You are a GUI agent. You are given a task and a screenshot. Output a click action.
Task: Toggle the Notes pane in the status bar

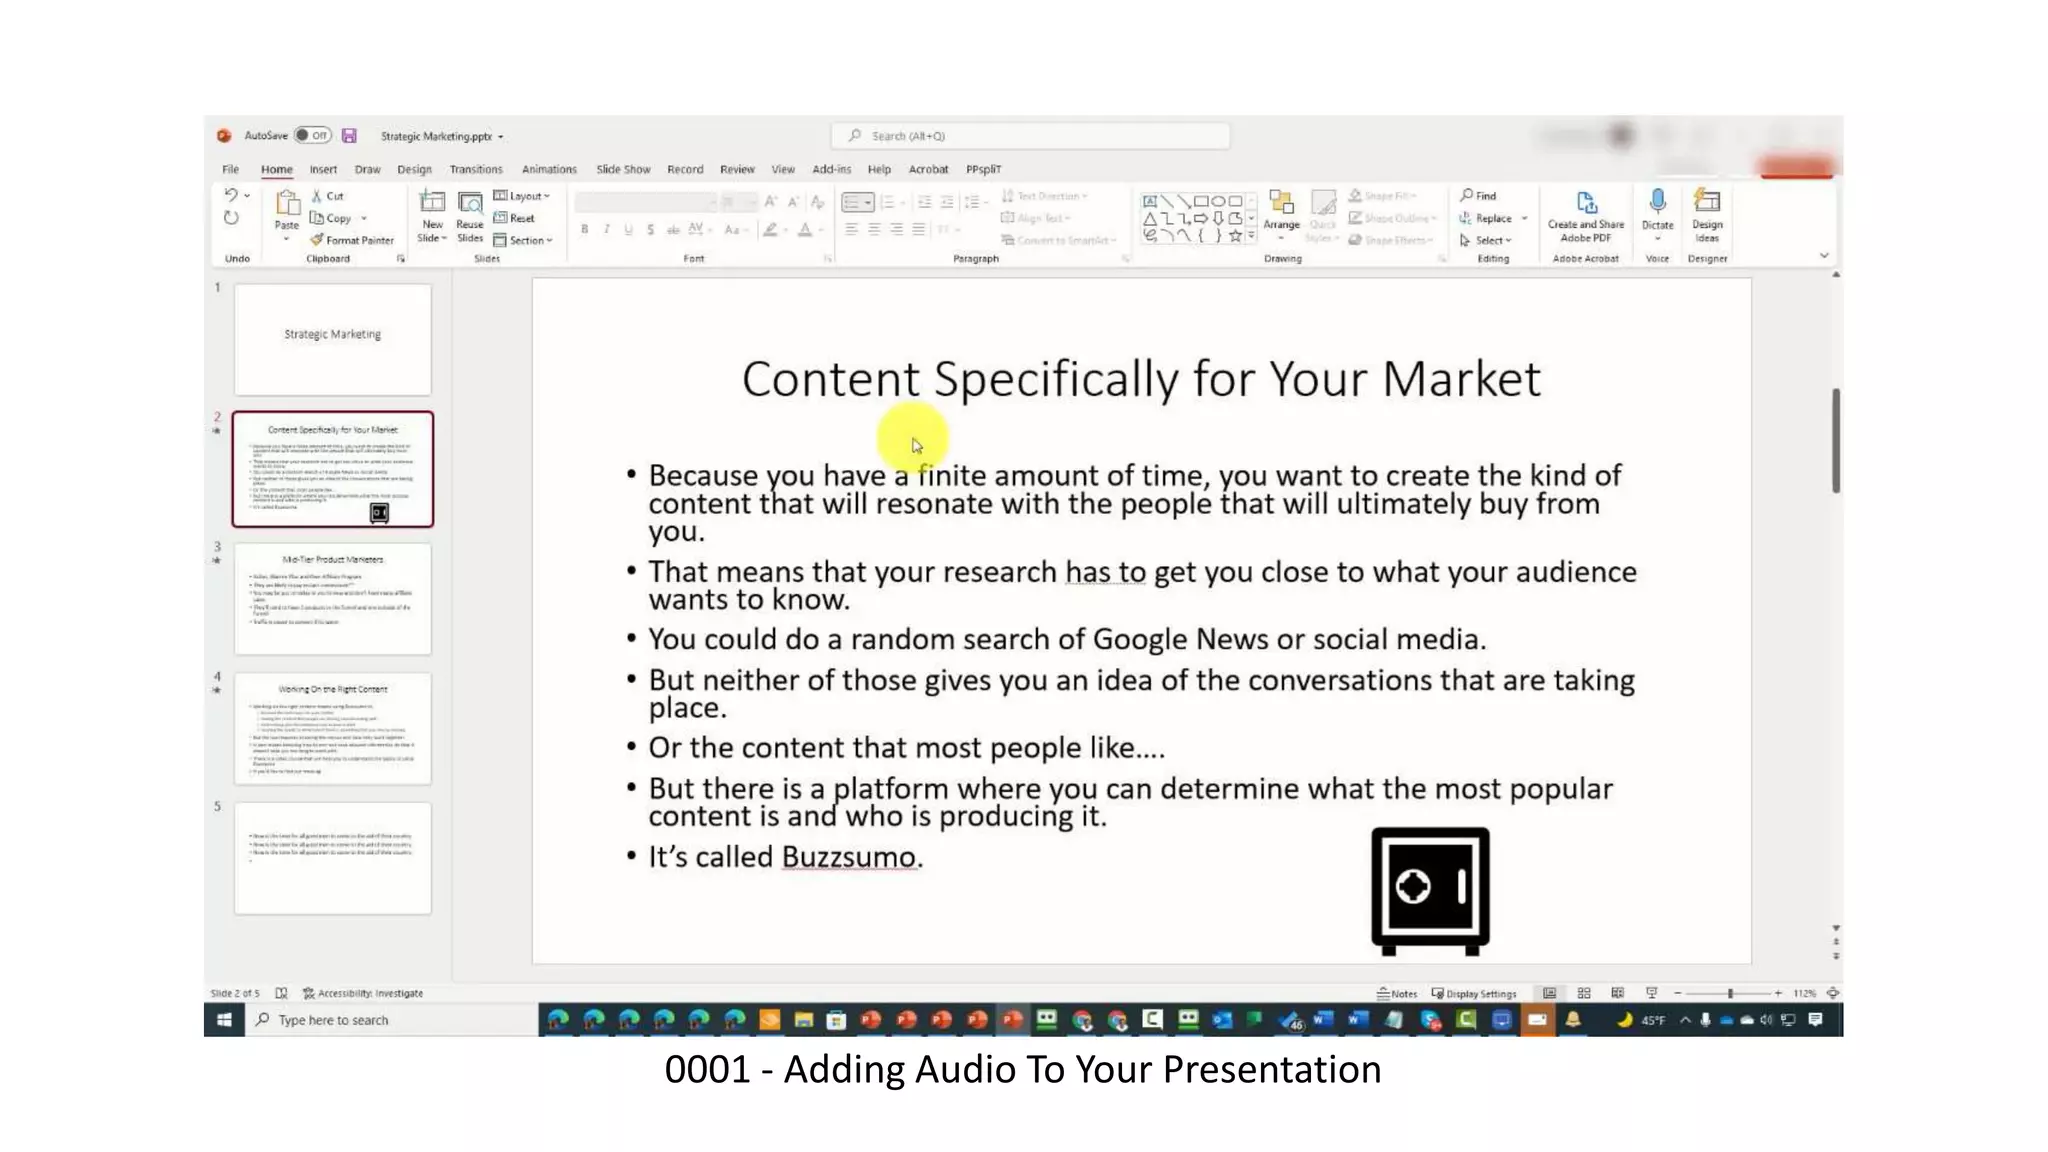click(1397, 993)
